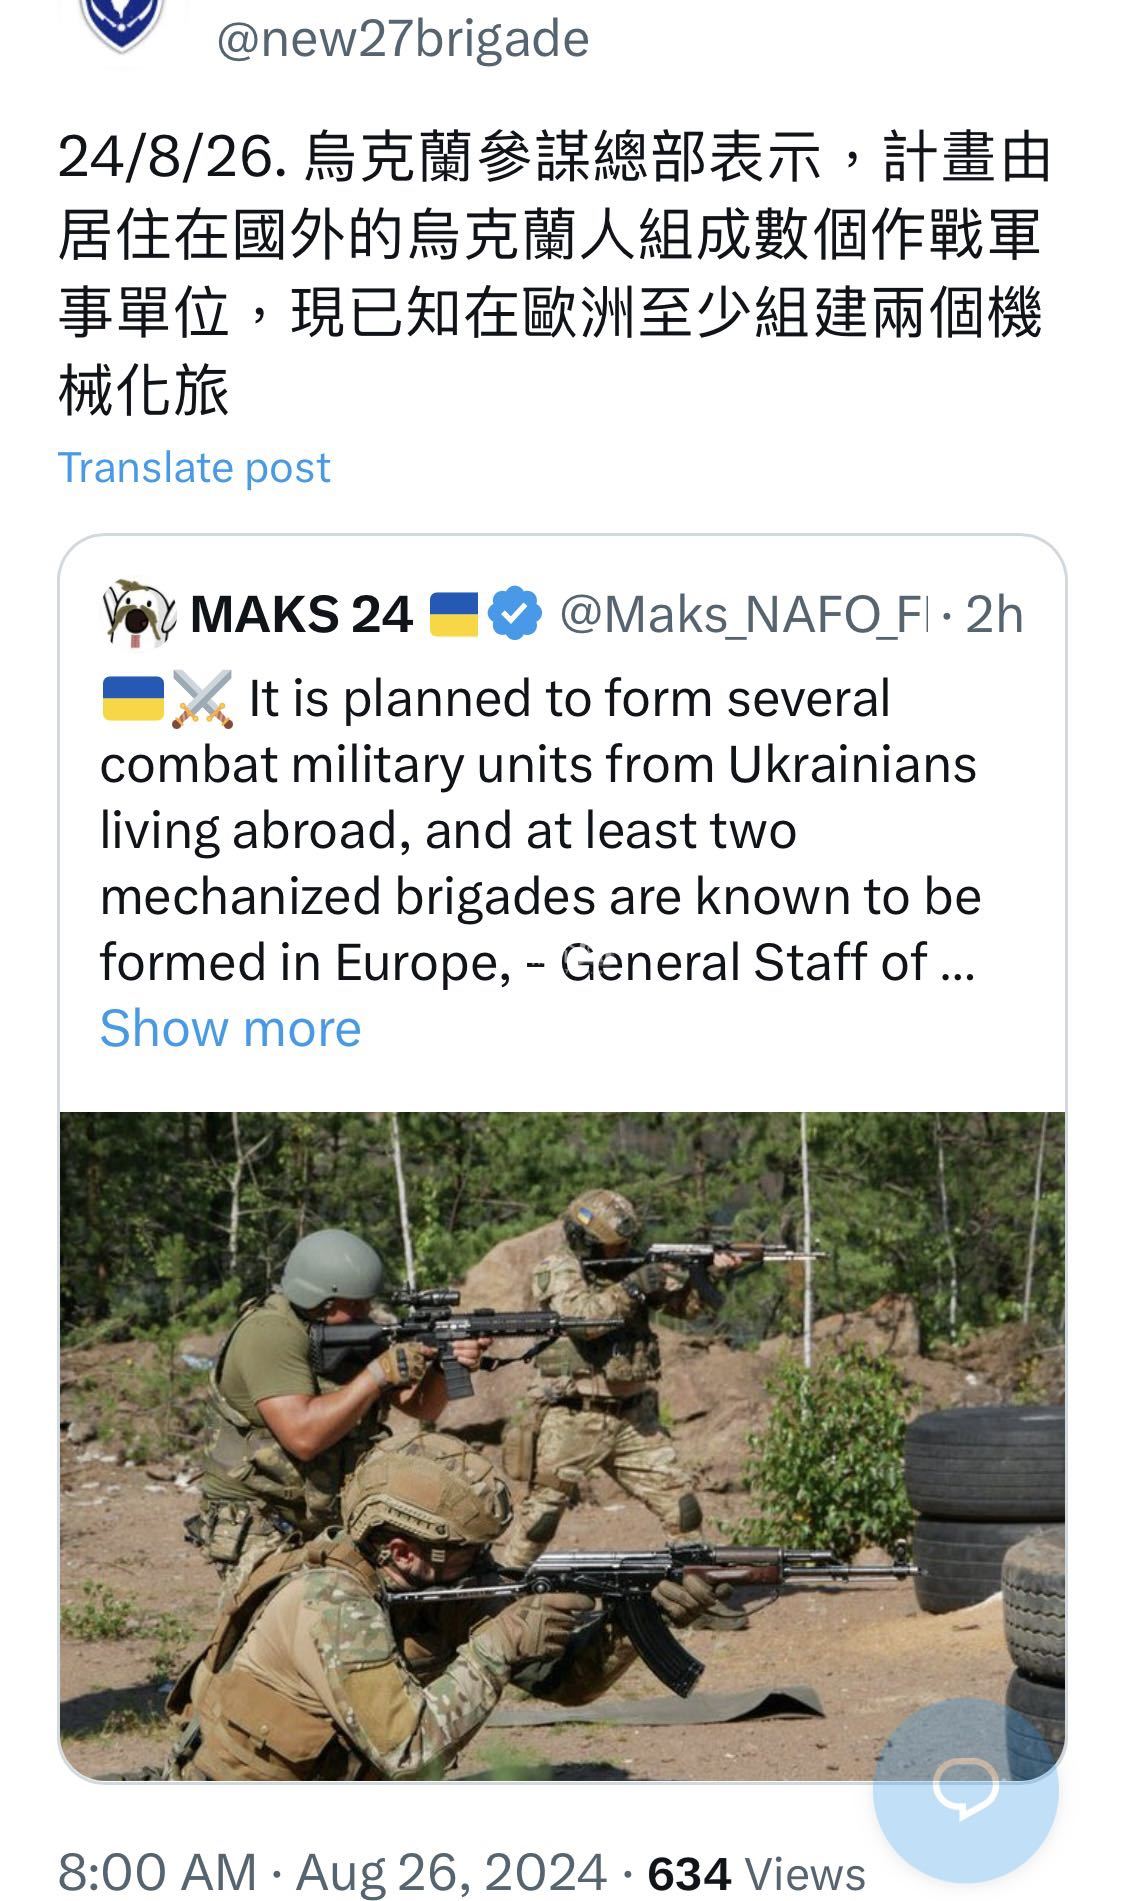Click the blue verified badge
The width and height of the screenshot is (1125, 1901).
pyautogui.click(x=516, y=614)
